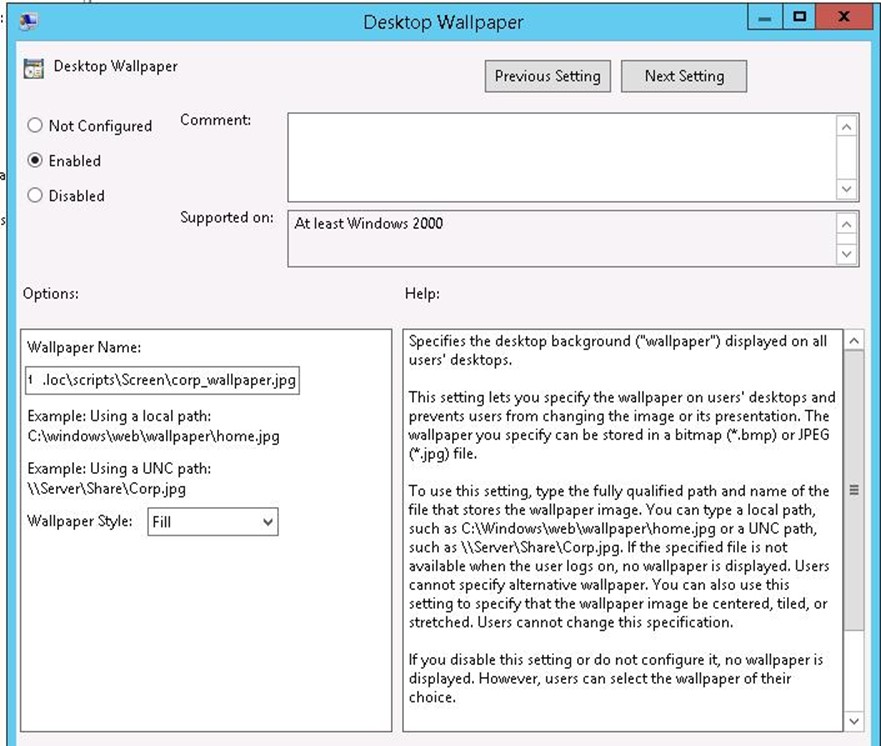Viewport: 881px width, 746px height.
Task: Click the up arrow on Help panel scrollbar
Action: point(854,340)
